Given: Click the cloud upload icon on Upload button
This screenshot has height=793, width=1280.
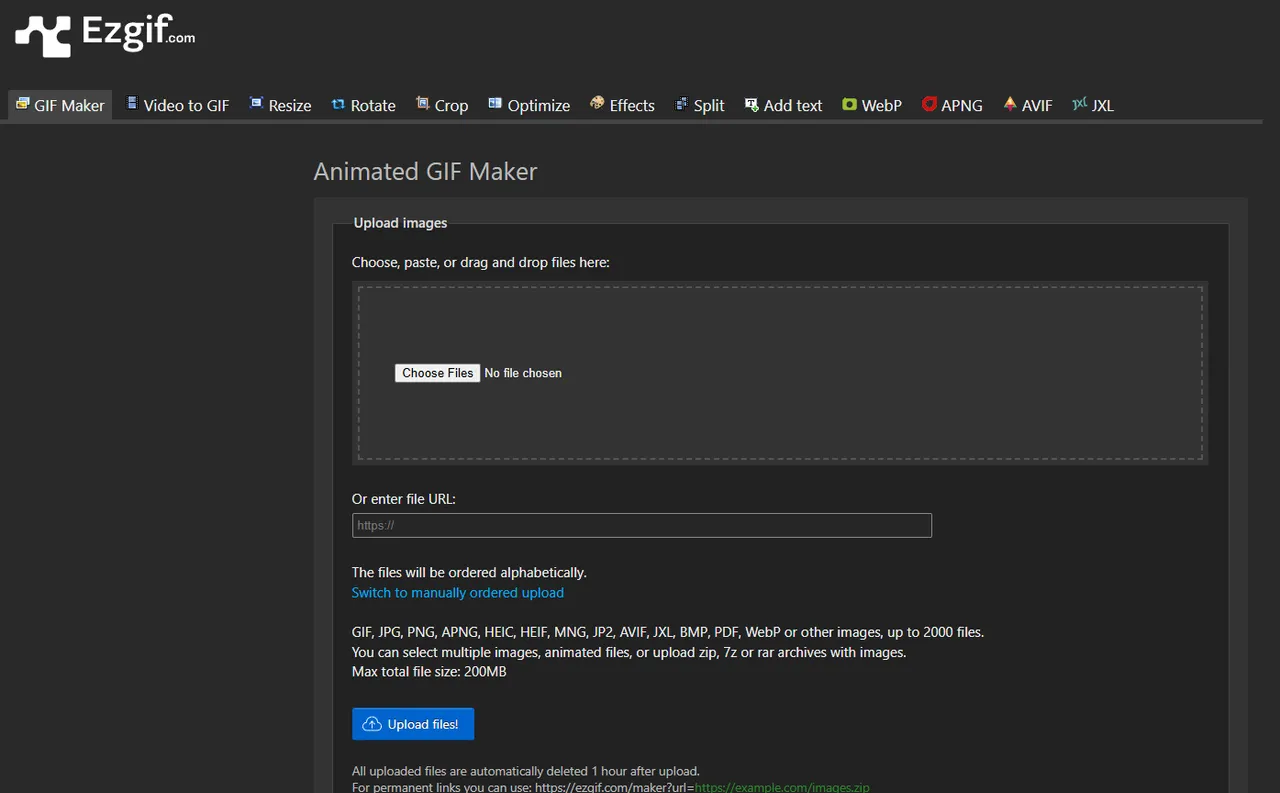Looking at the screenshot, I should click(x=372, y=724).
